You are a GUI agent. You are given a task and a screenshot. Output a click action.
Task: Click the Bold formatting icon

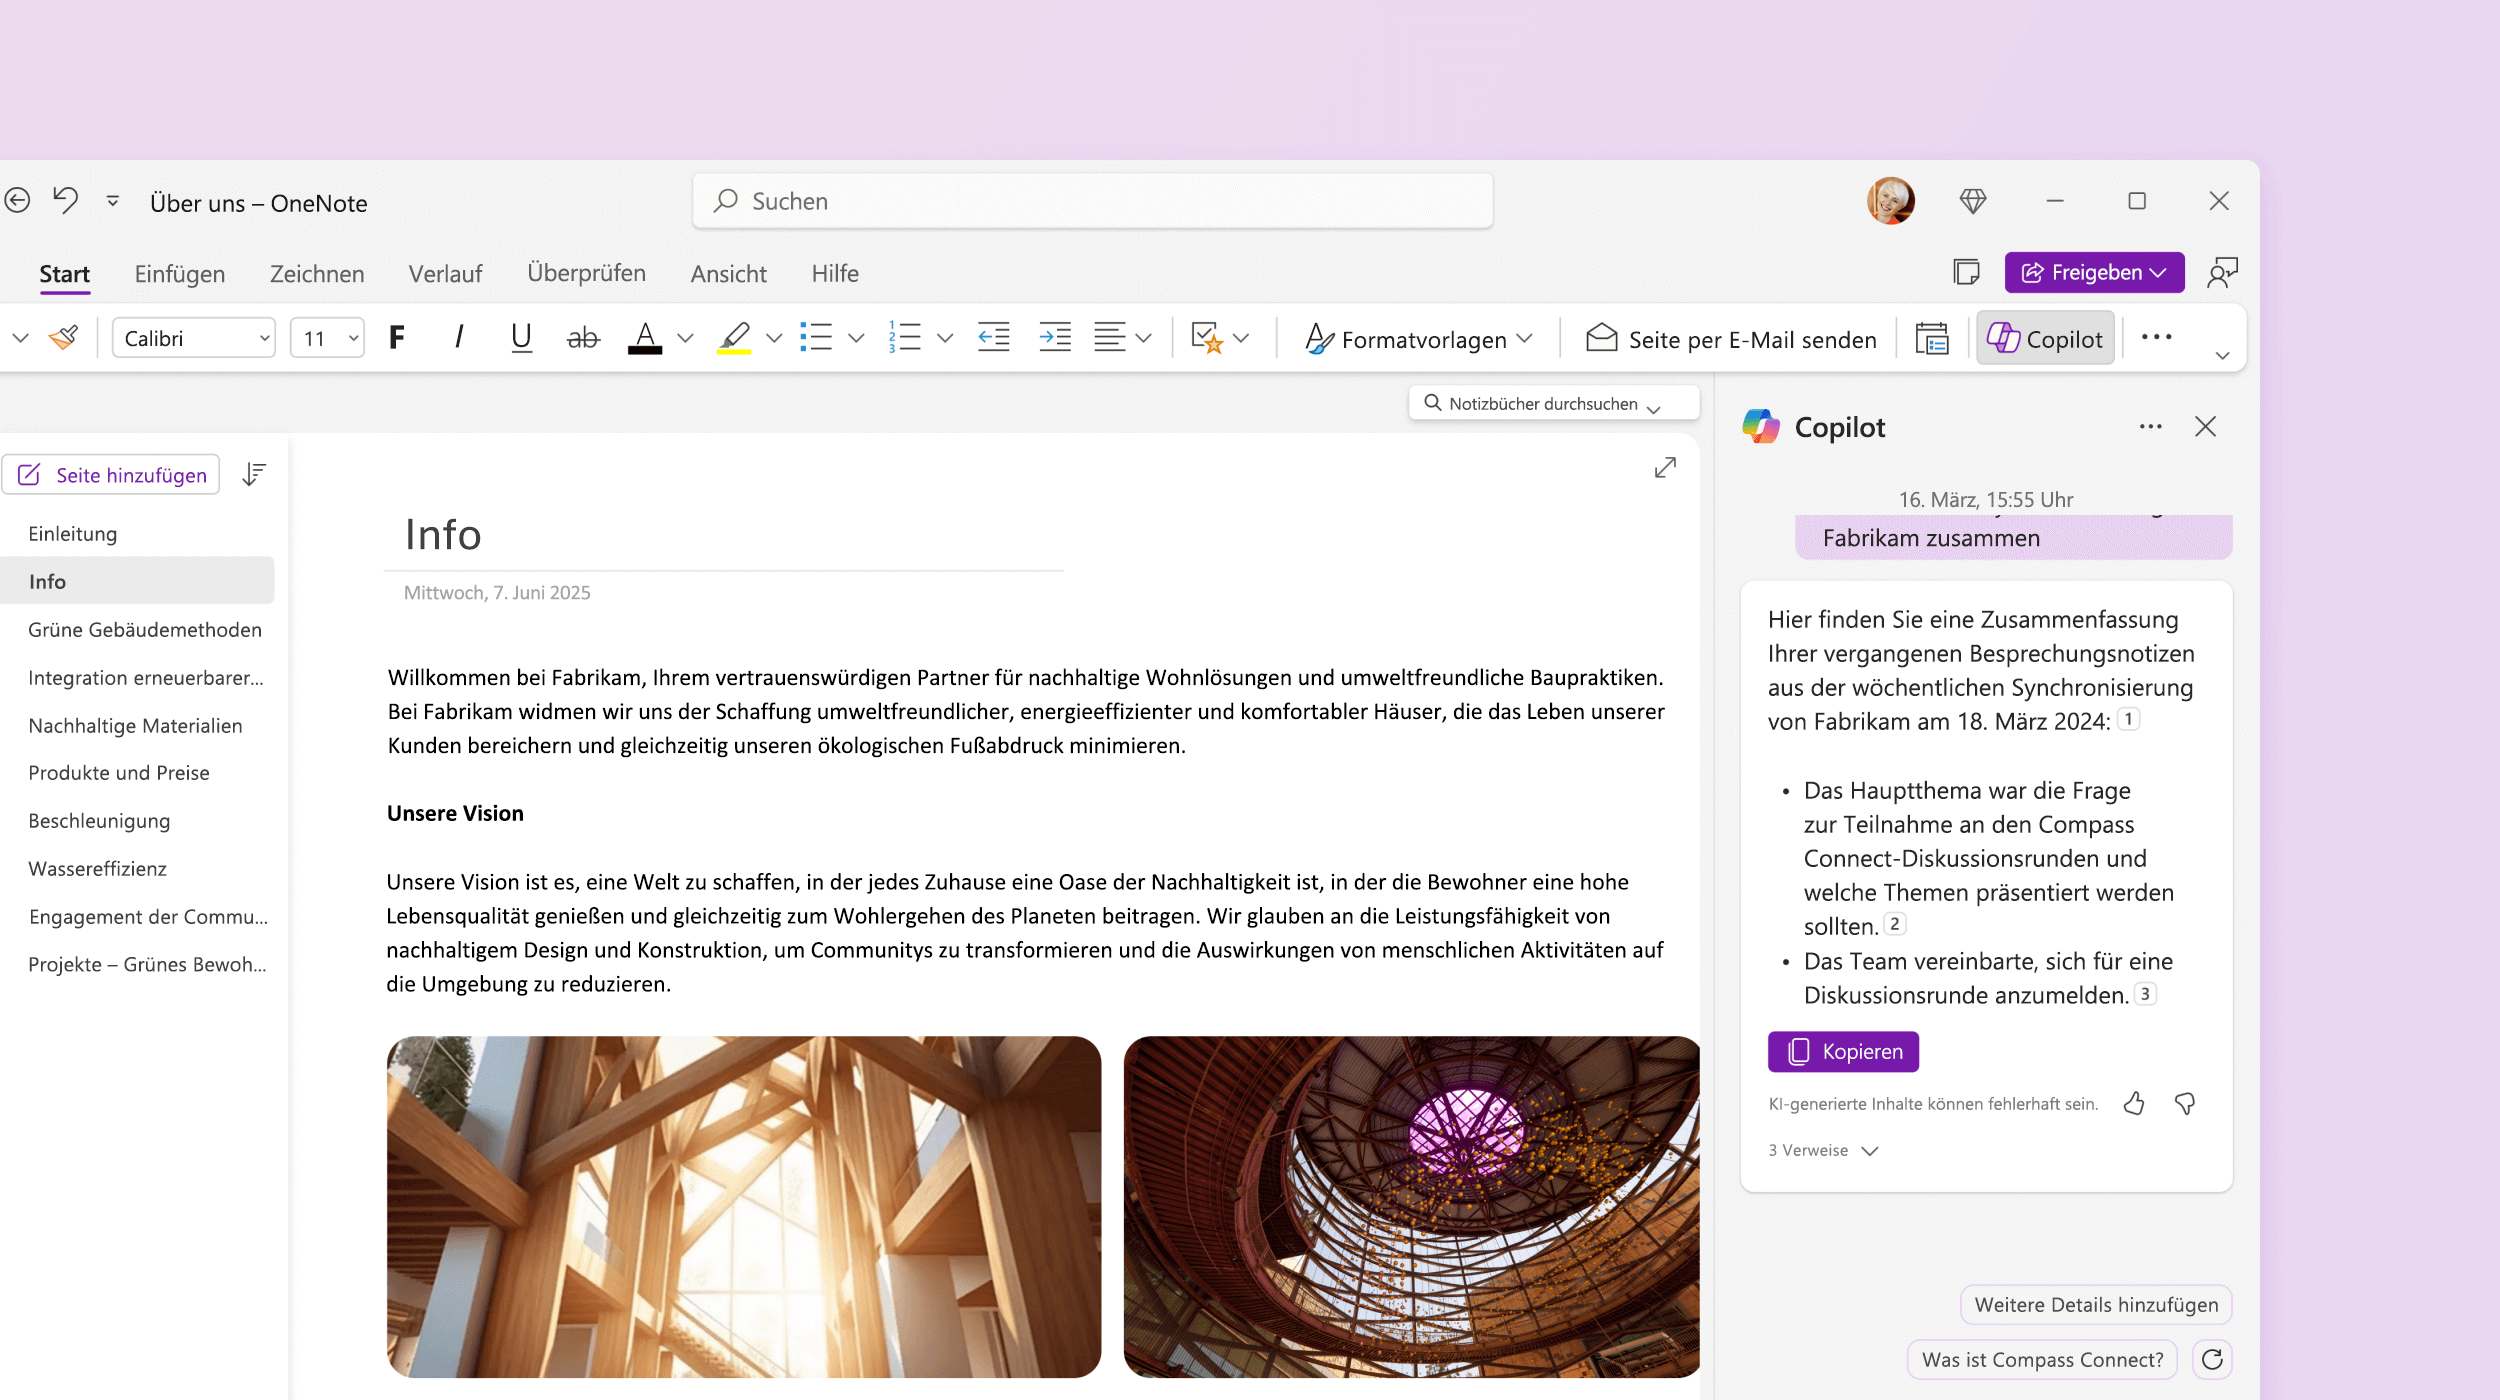tap(395, 337)
